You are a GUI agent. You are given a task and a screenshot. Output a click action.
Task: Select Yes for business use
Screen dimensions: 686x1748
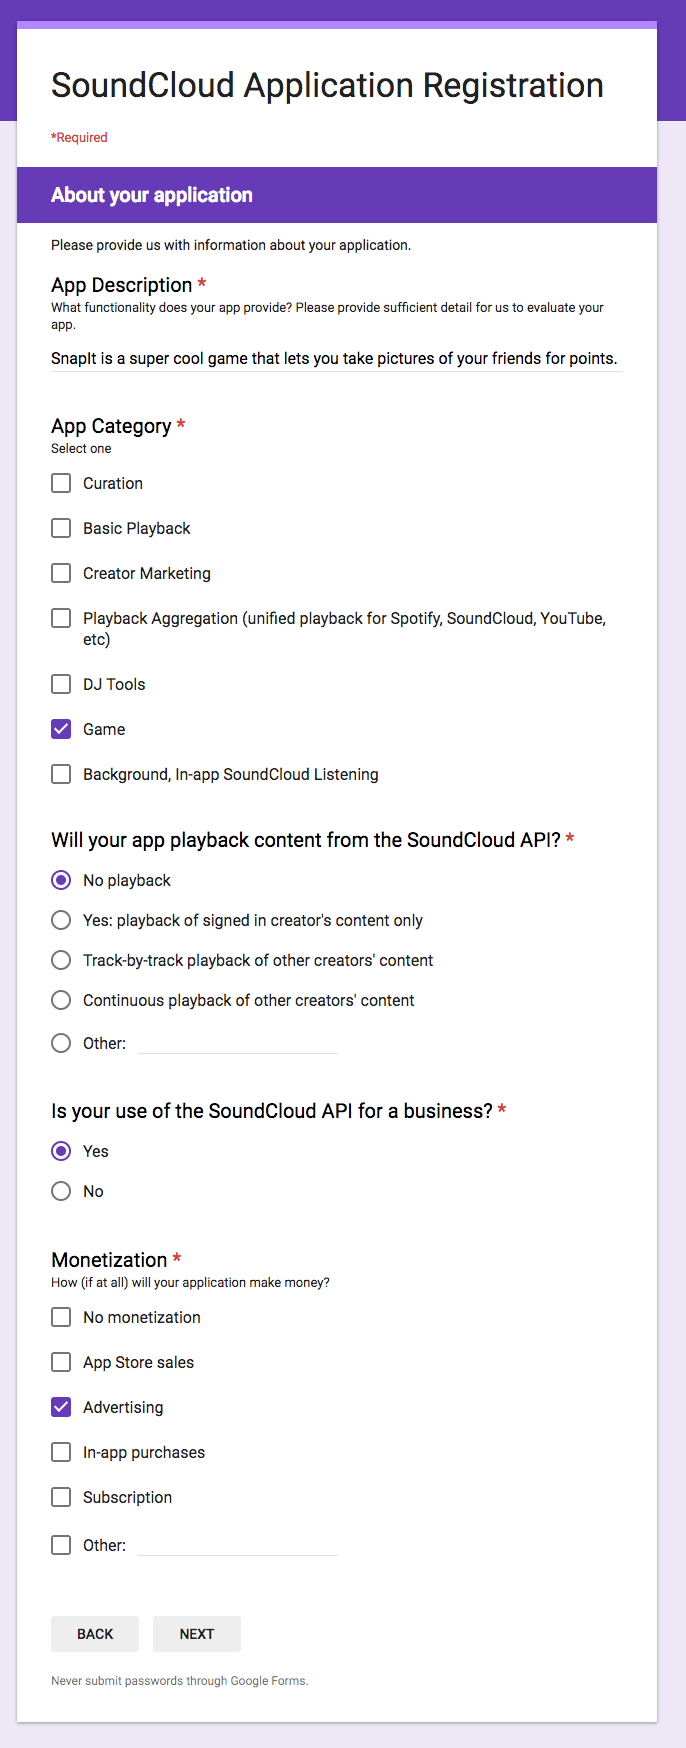pos(61,1151)
